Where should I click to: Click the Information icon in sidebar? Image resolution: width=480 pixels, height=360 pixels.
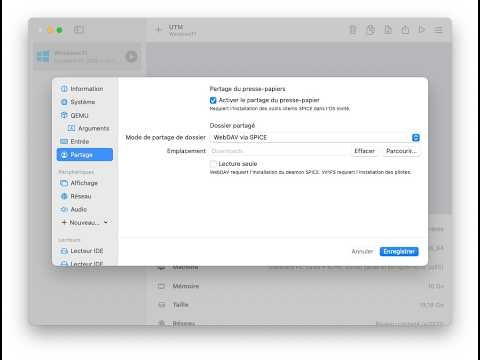click(64, 89)
